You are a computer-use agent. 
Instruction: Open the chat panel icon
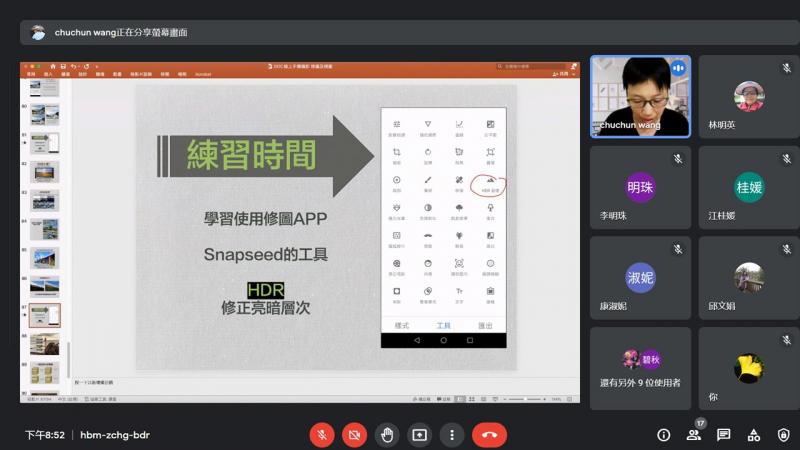[723, 435]
